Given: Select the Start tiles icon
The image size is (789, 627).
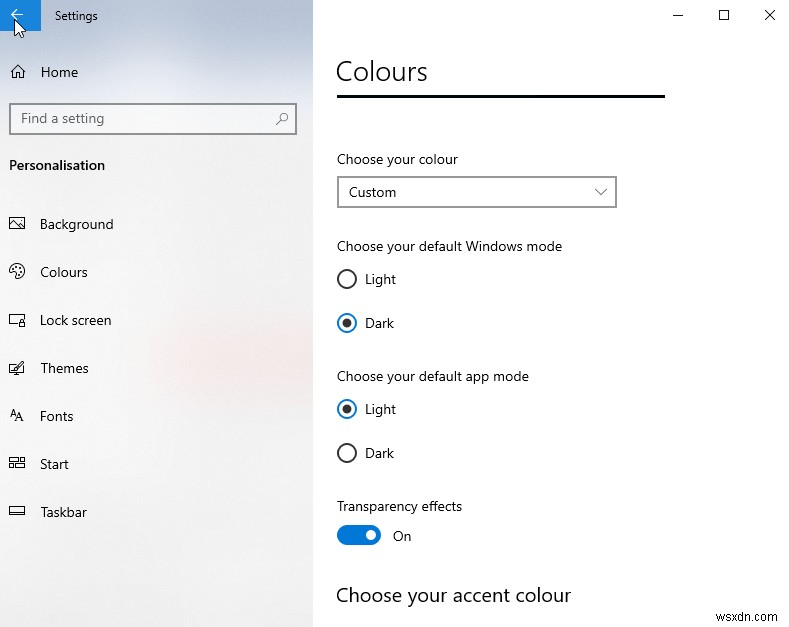Looking at the screenshot, I should point(17,463).
